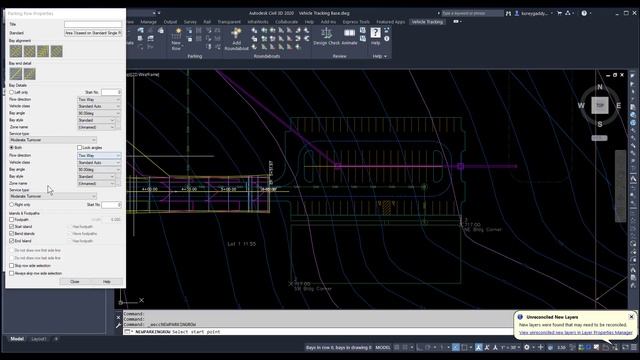Open Service type dropdown above Right only
Viewport: 640px width, 360px height.
(x=53, y=196)
